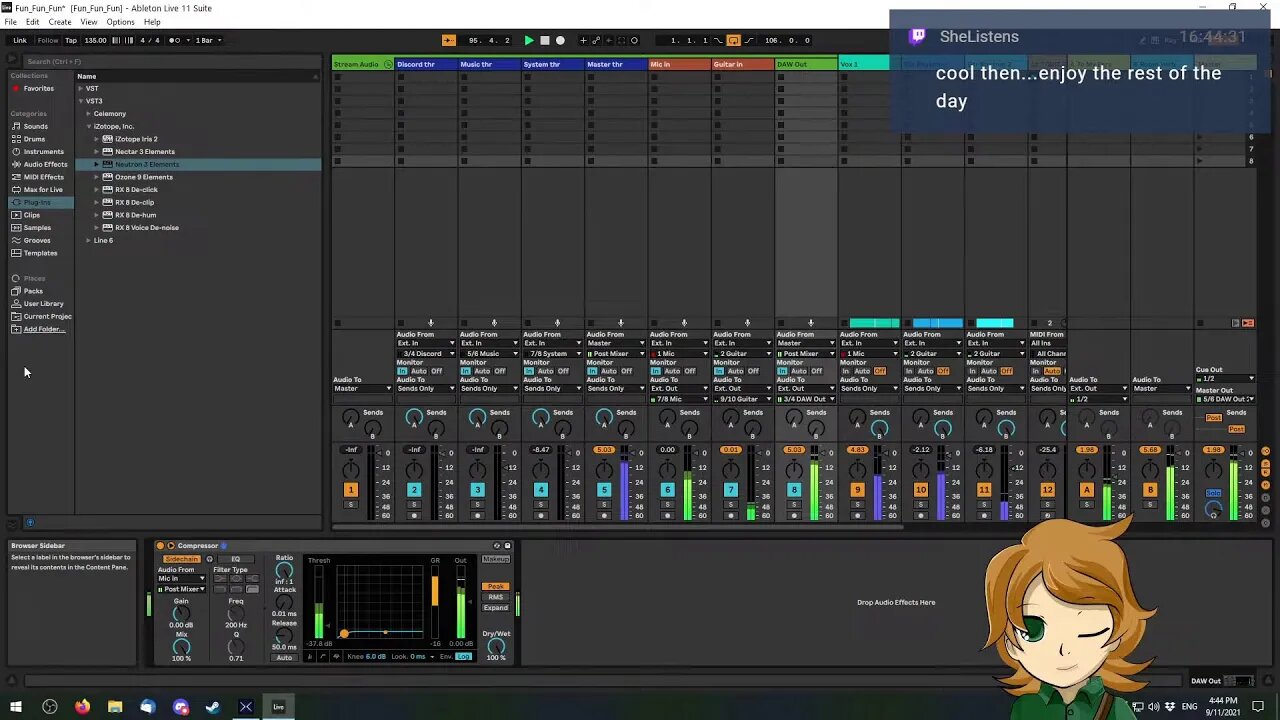Start playback with the Play button

tap(529, 40)
